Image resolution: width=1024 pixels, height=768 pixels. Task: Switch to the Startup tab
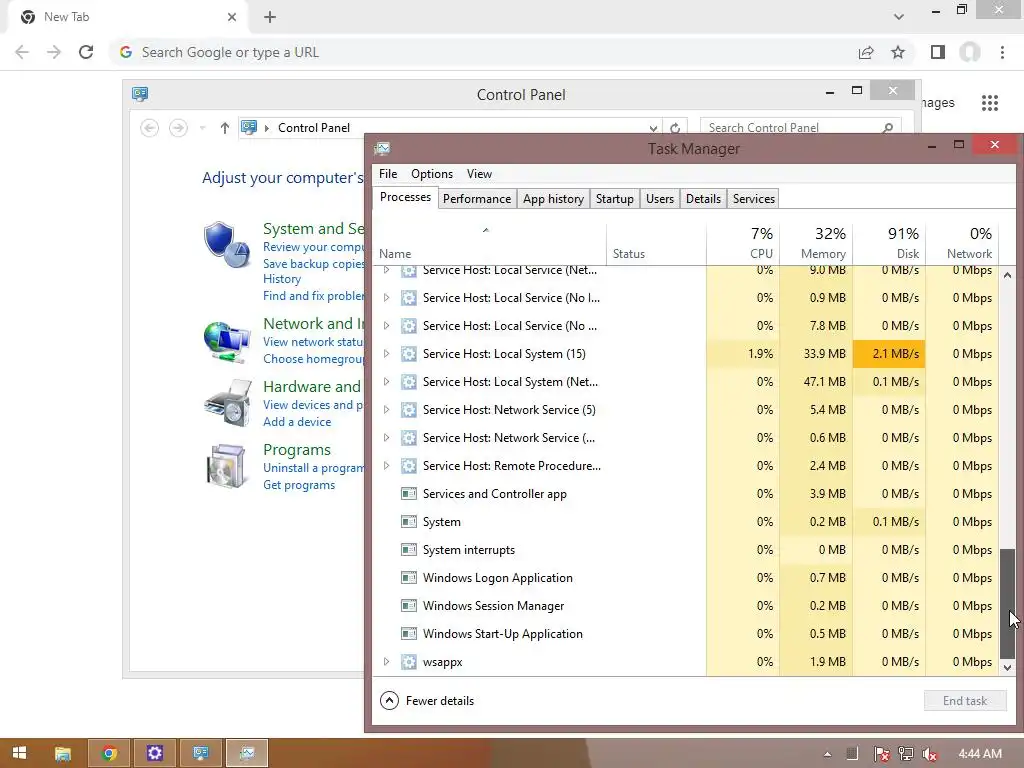point(615,199)
